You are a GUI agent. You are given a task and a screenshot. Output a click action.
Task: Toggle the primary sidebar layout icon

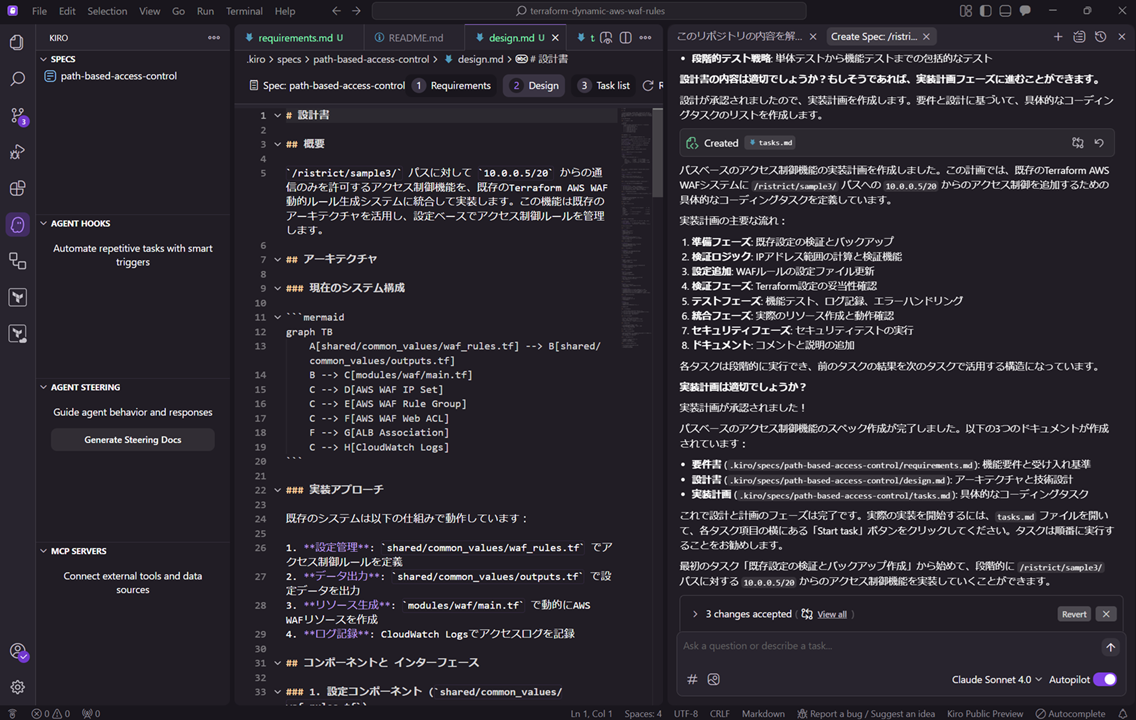985,11
